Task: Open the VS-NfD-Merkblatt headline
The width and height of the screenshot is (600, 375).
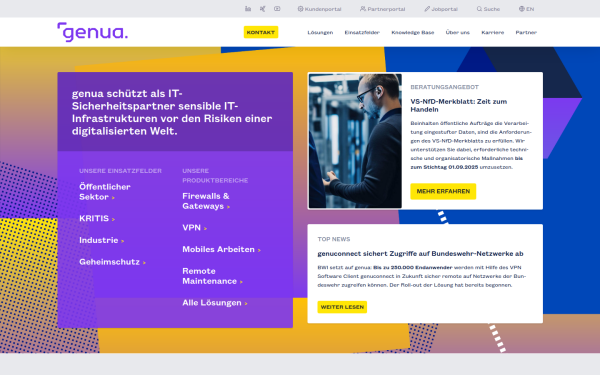Action: (458, 105)
